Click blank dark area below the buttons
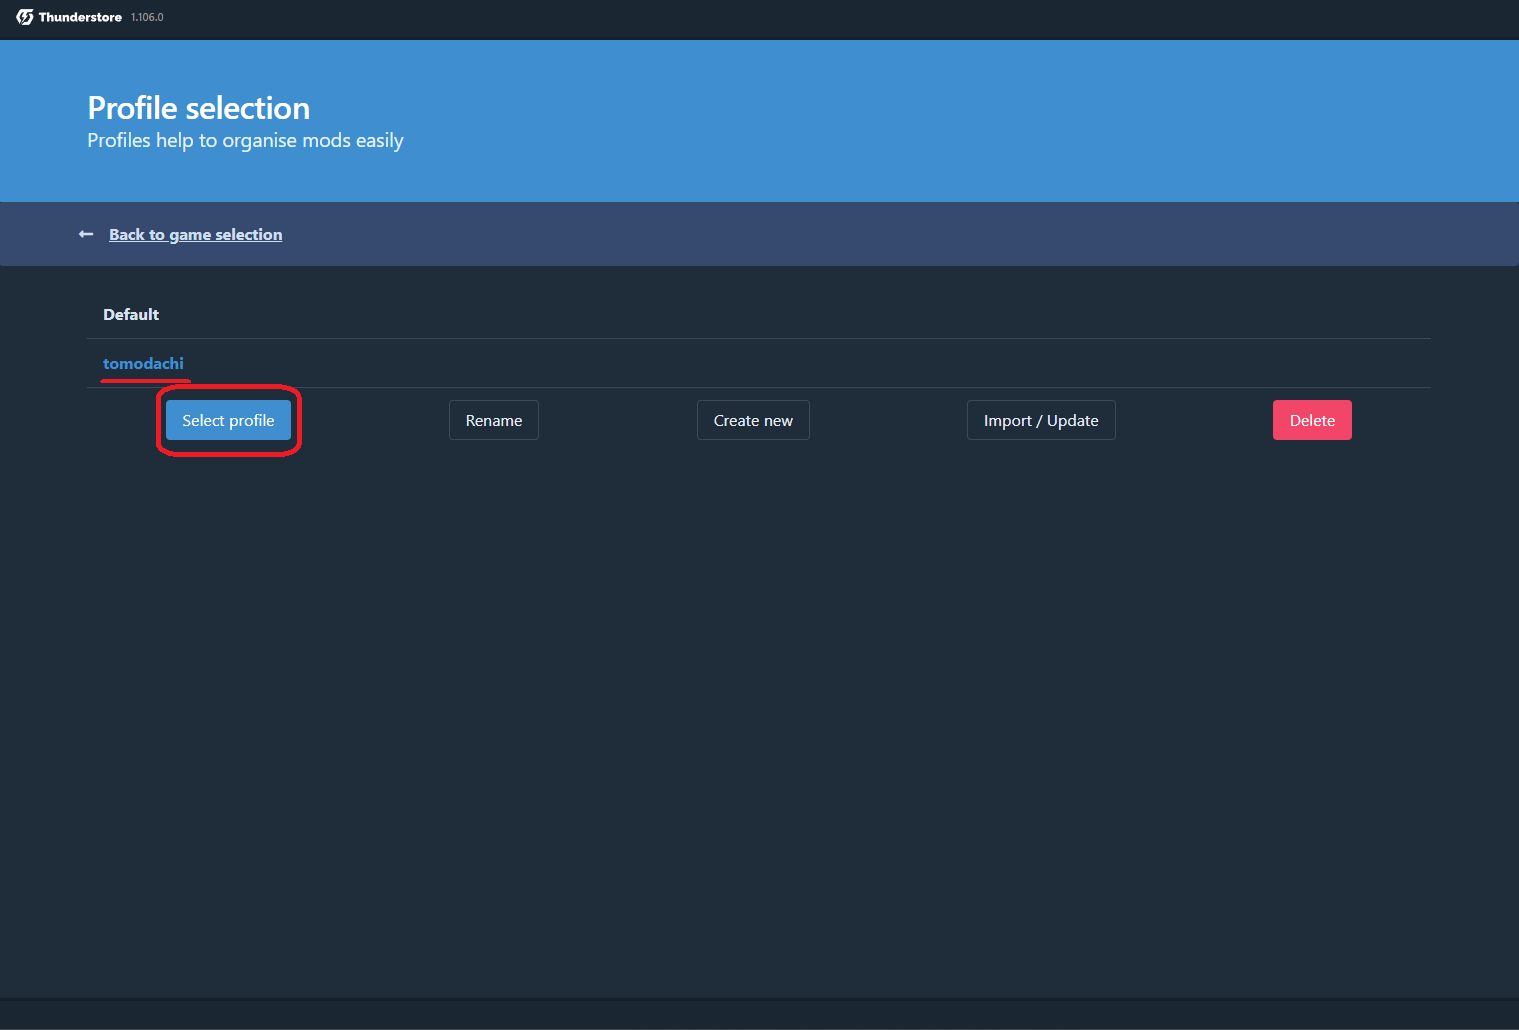 [760, 700]
